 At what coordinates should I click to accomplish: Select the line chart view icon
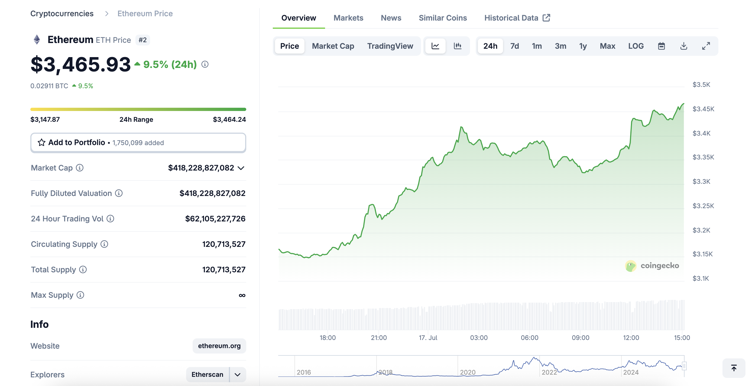click(x=435, y=46)
